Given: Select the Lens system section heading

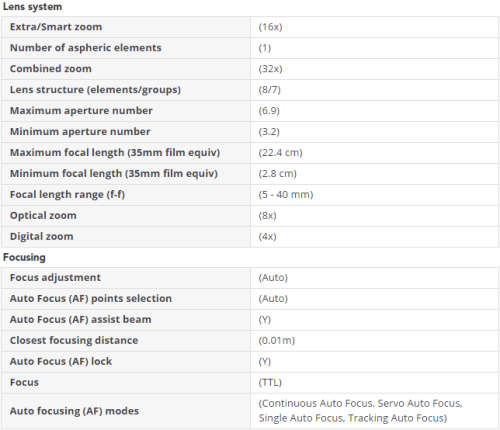Looking at the screenshot, I should [x=32, y=7].
